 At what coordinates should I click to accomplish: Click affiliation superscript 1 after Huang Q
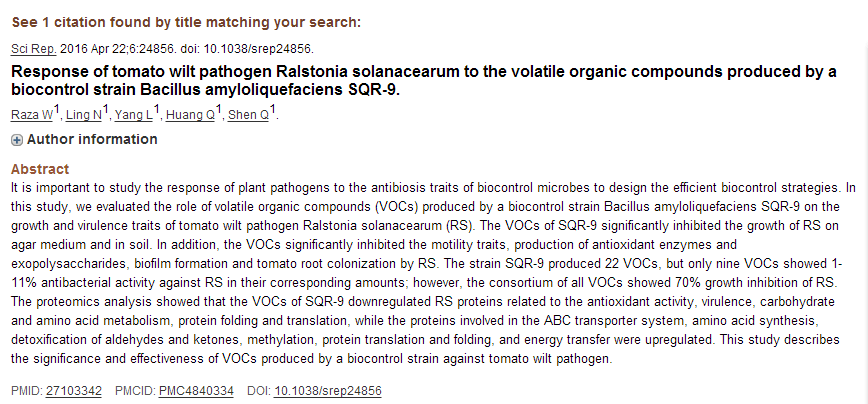point(220,111)
